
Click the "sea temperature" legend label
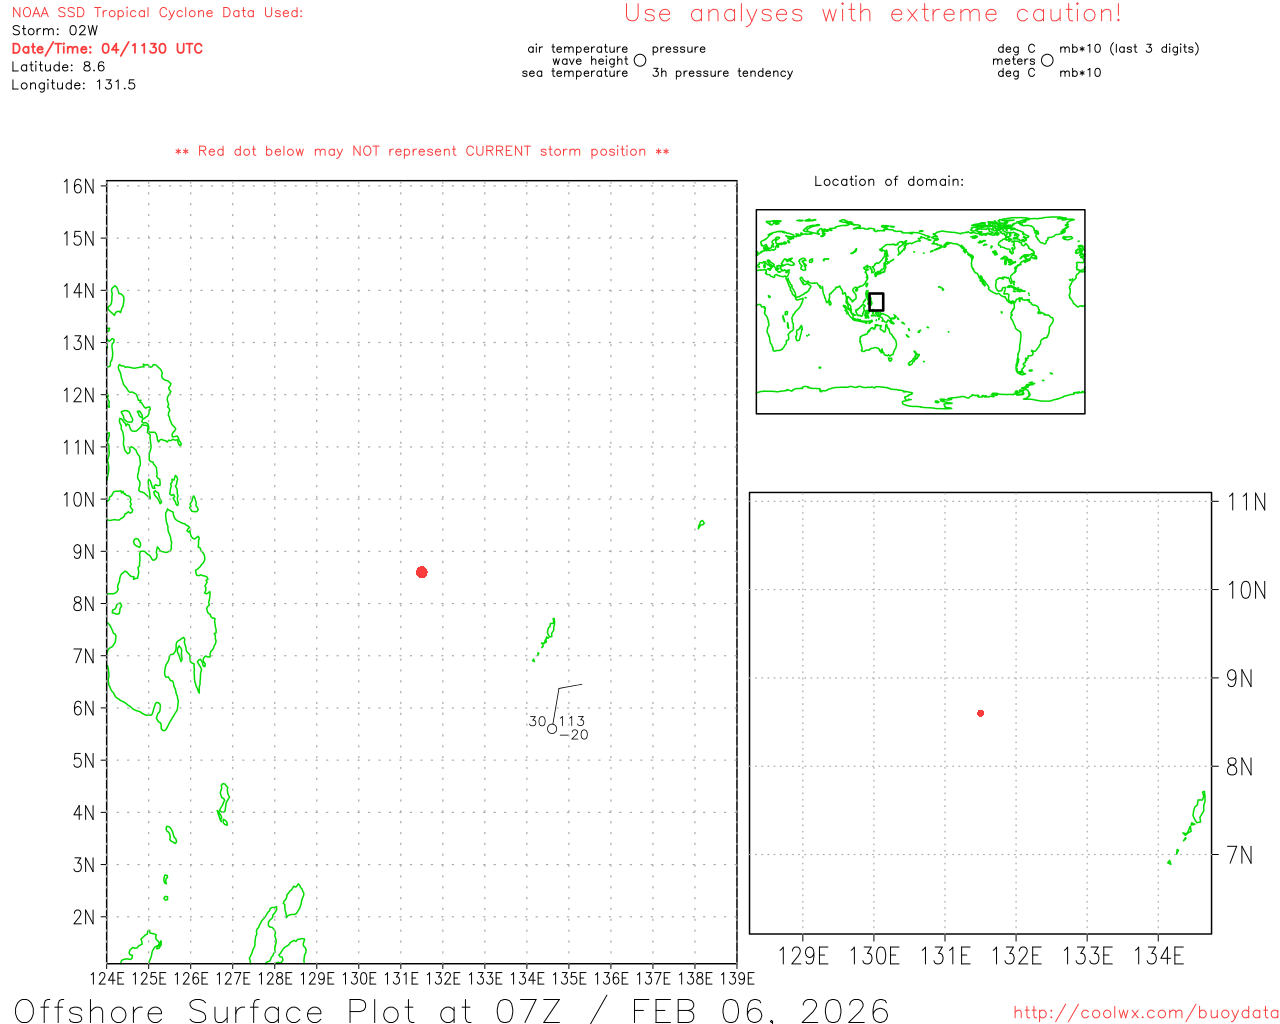[575, 73]
